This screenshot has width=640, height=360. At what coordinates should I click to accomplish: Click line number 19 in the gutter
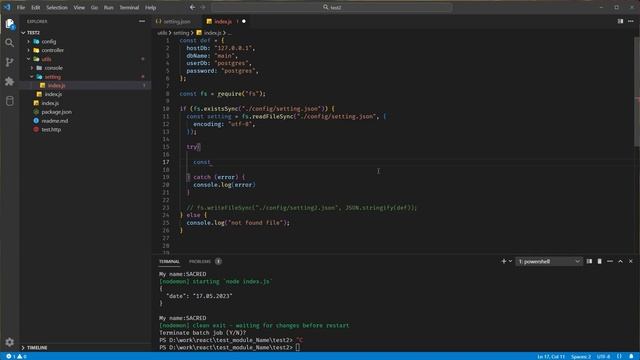click(x=166, y=177)
